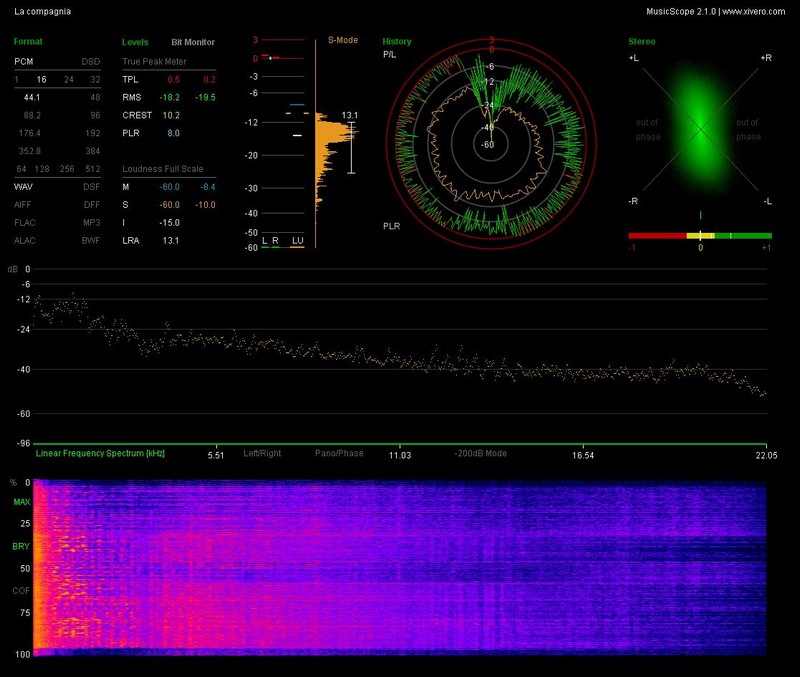Click the 352.8 sample rate
The width and height of the screenshot is (800, 677).
30,151
